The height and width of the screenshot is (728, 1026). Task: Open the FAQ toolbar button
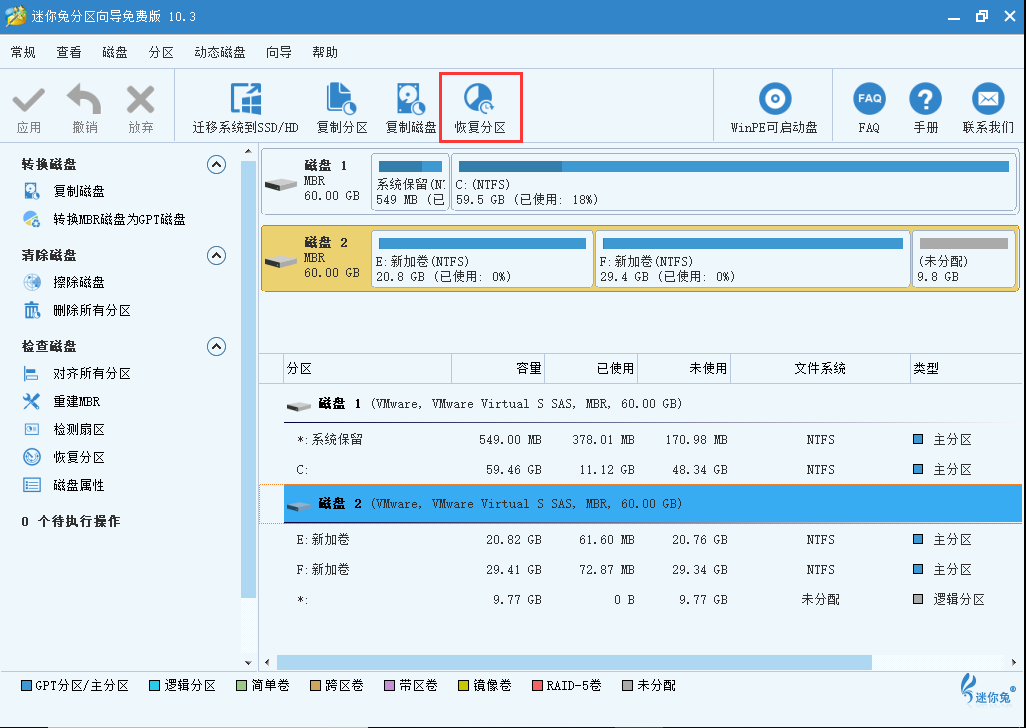pos(869,109)
